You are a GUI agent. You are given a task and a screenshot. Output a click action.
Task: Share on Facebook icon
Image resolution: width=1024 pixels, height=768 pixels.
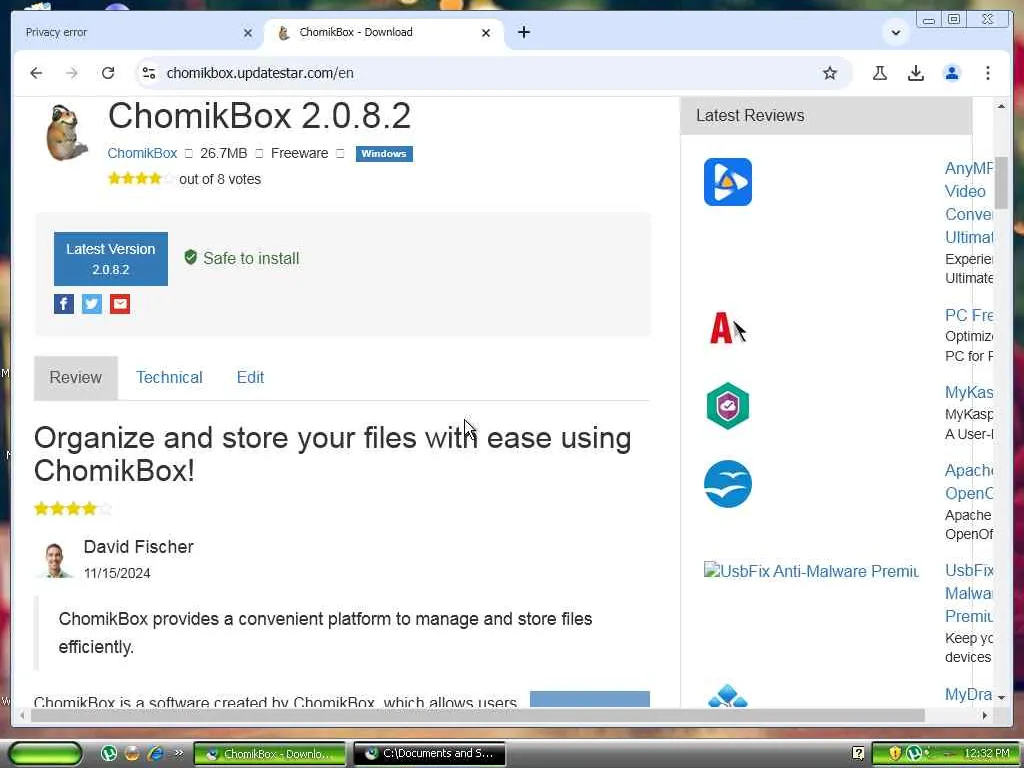(64, 304)
